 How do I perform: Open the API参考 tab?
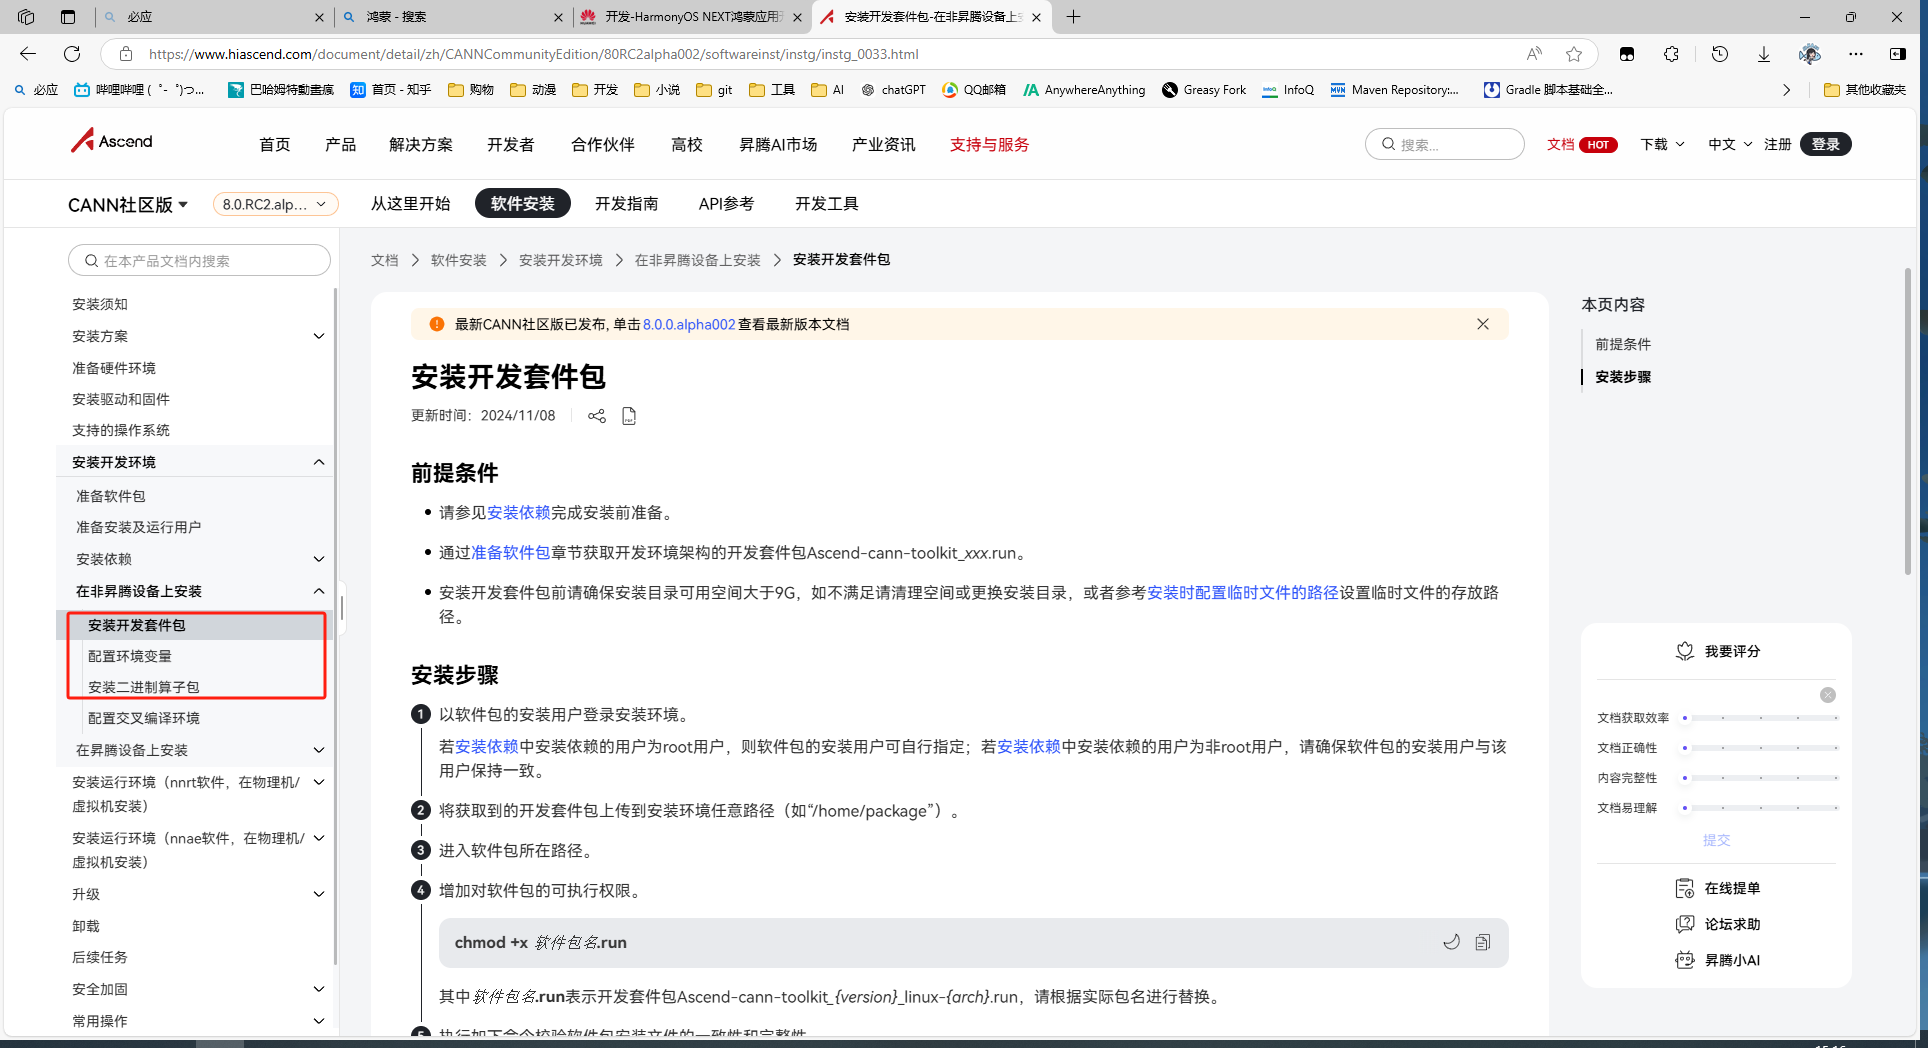tap(726, 204)
